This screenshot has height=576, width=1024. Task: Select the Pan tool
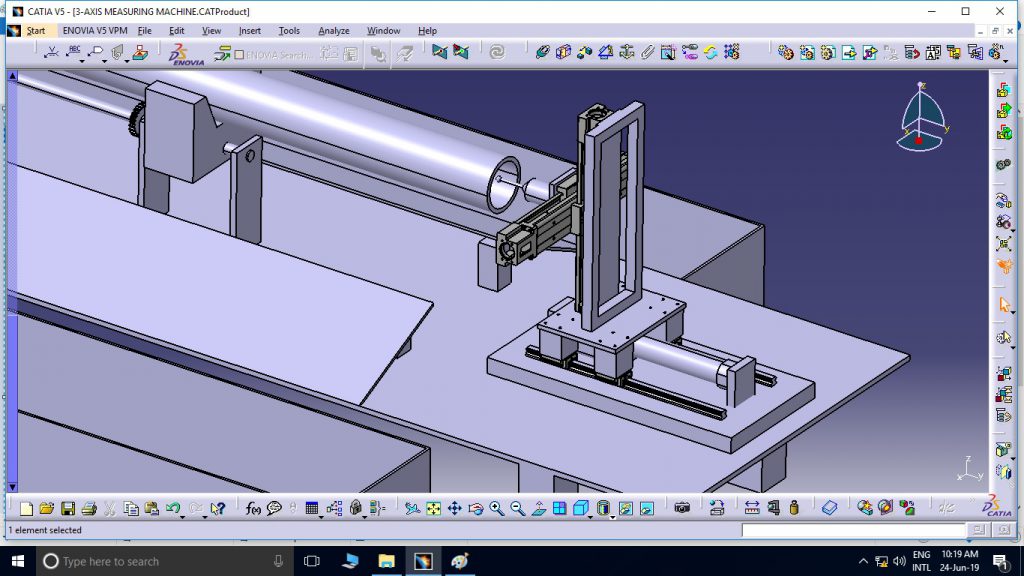[455, 508]
